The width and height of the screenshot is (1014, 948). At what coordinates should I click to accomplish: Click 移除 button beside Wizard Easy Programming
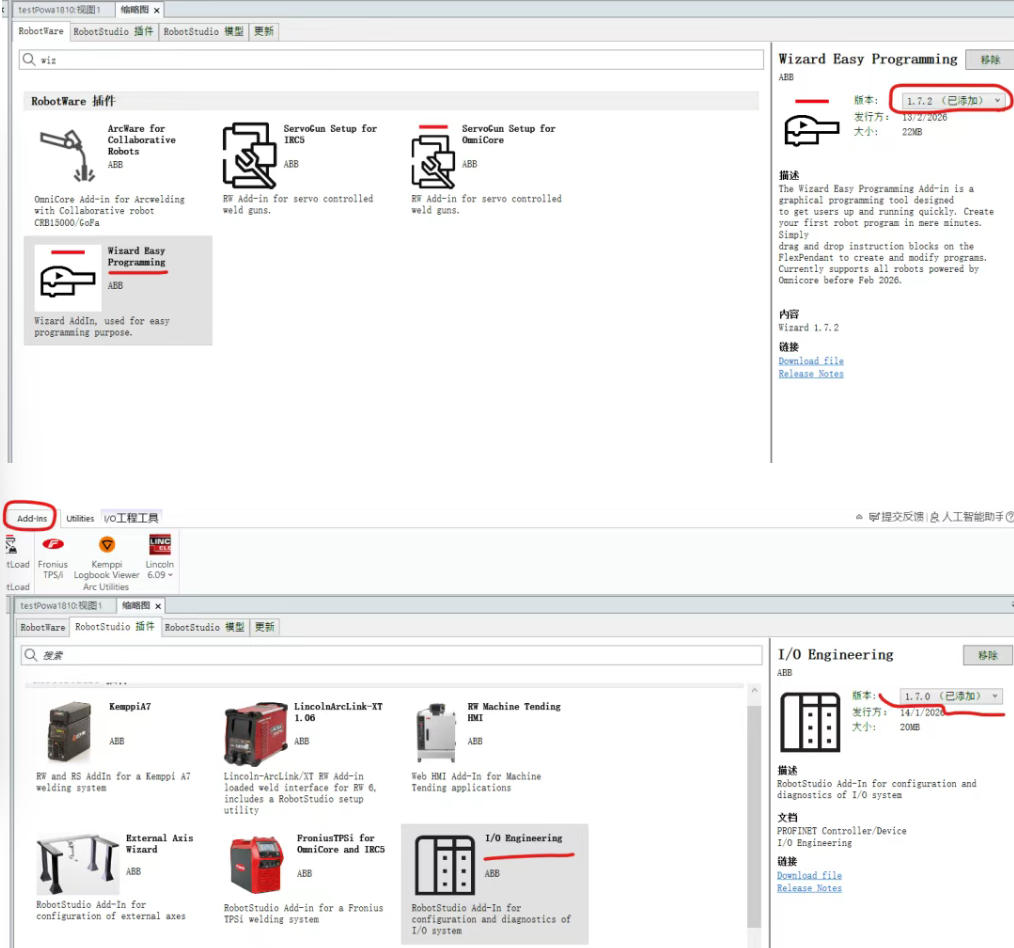tap(989, 60)
